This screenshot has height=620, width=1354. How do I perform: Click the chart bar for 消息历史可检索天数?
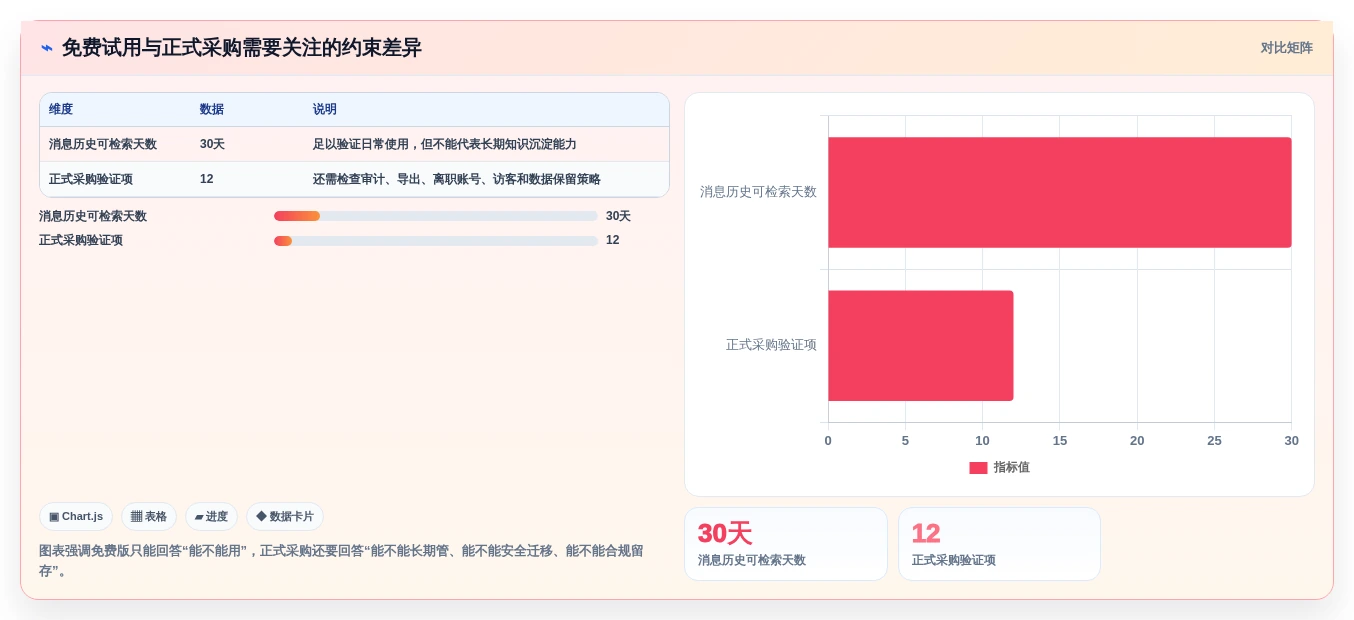click(1060, 192)
